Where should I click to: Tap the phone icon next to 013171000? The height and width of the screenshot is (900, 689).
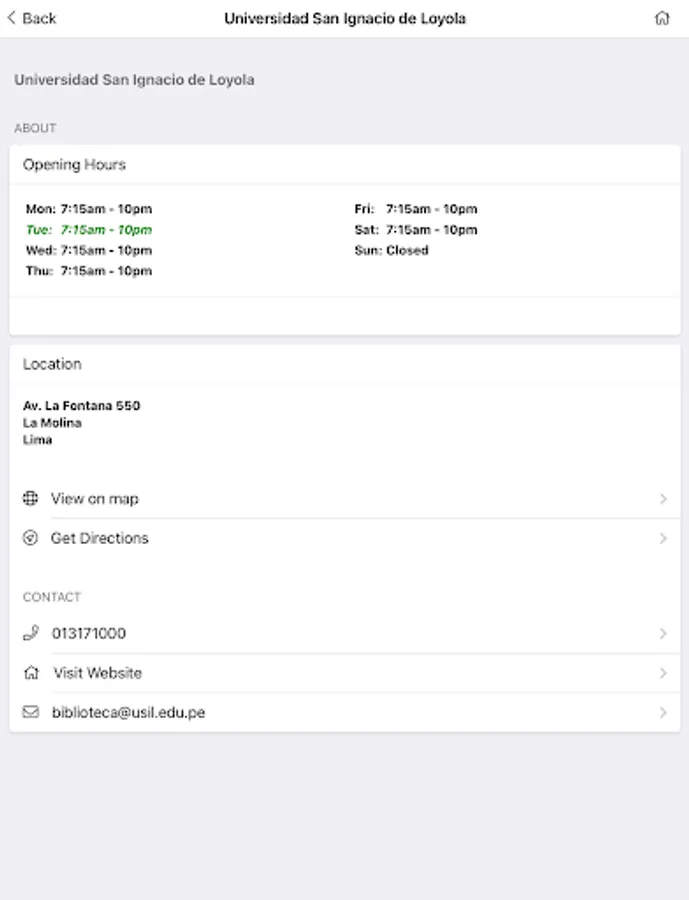(30, 633)
